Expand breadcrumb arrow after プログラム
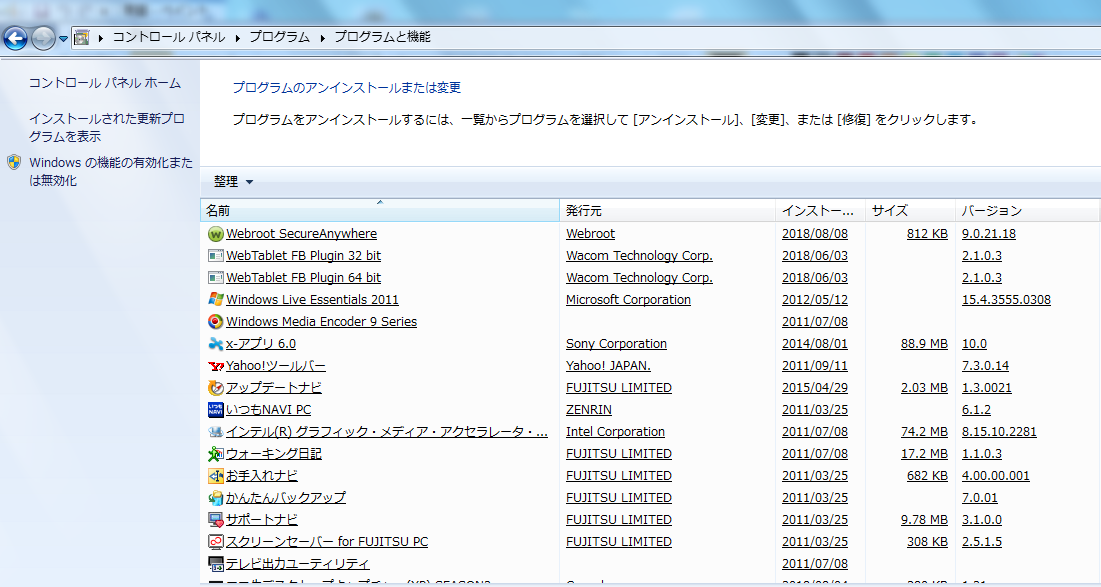 click(322, 38)
